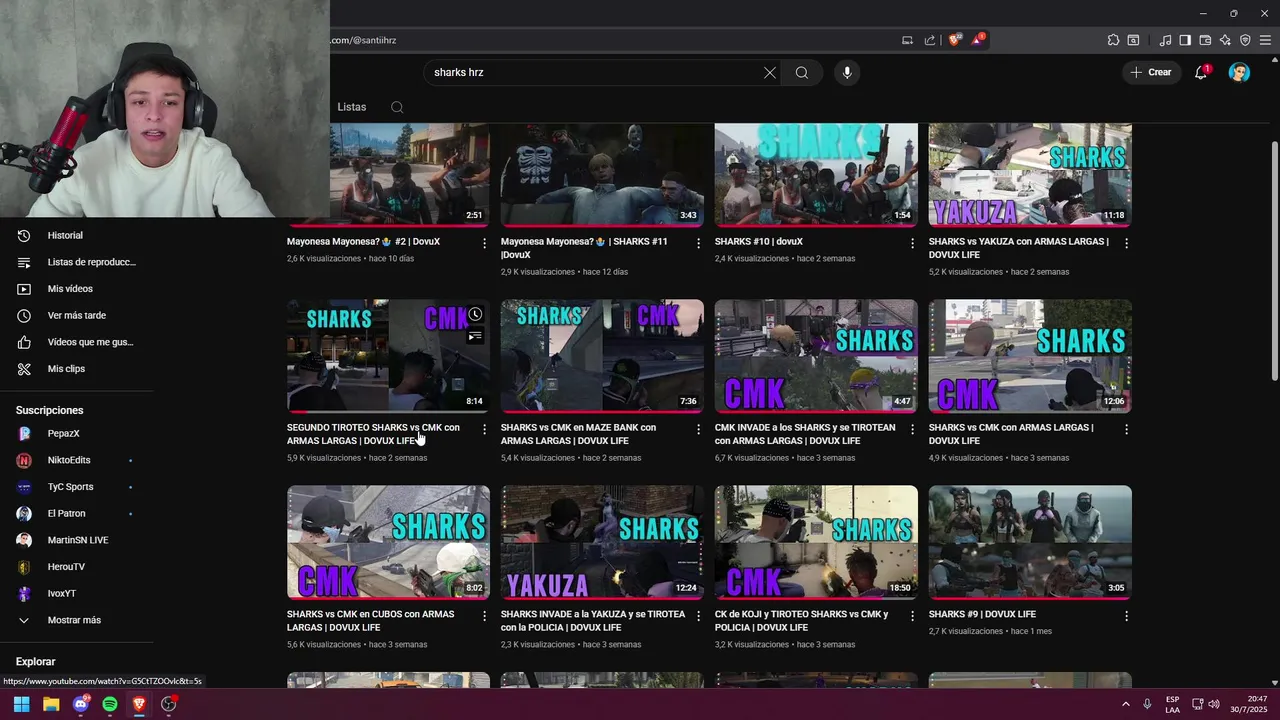
Task: Click the 3:05 SHARKS #9 thumbnail
Action: [1030, 542]
